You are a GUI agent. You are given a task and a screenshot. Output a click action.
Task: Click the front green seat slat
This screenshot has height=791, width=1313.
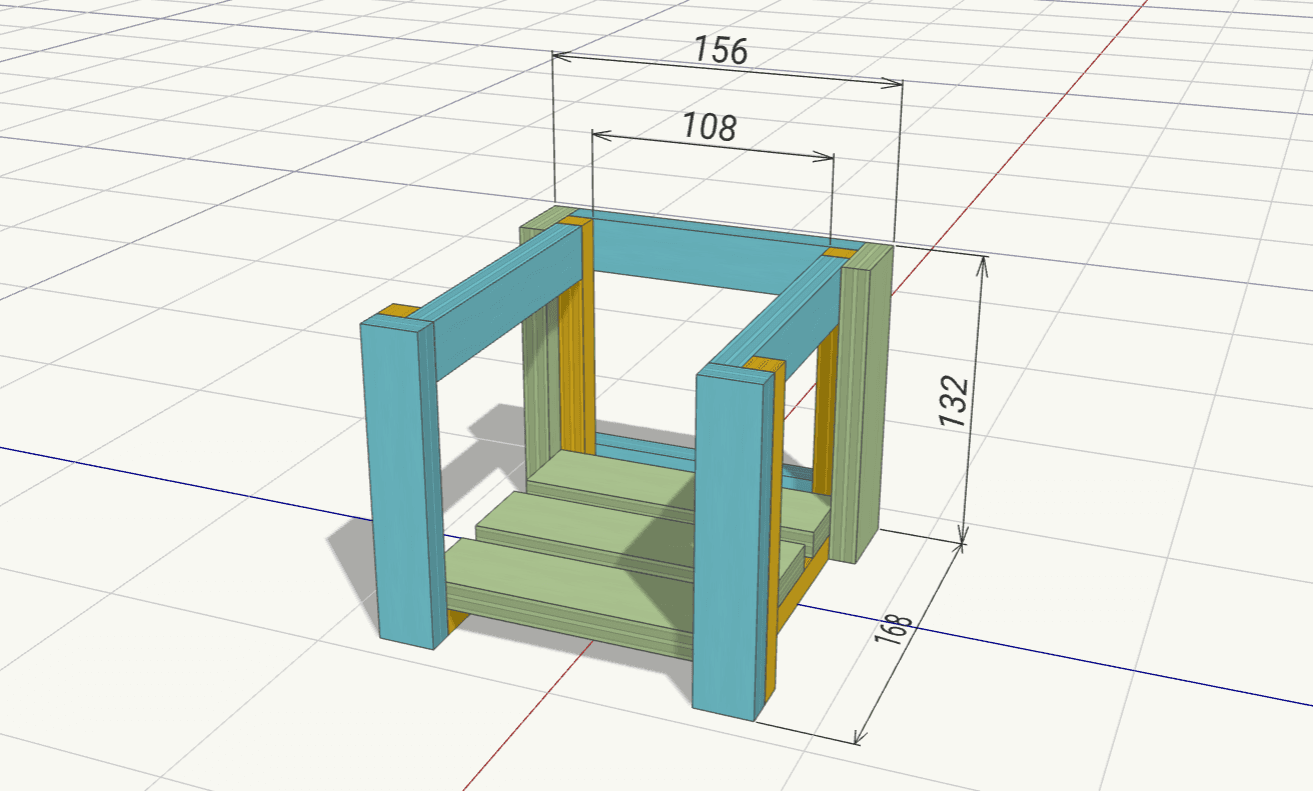pyautogui.click(x=560, y=600)
